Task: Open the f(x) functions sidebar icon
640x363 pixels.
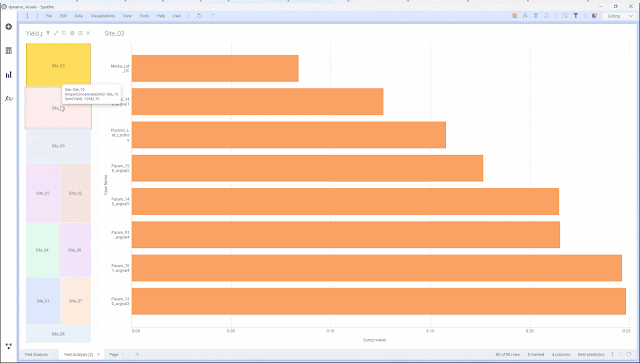Action: tap(9, 98)
